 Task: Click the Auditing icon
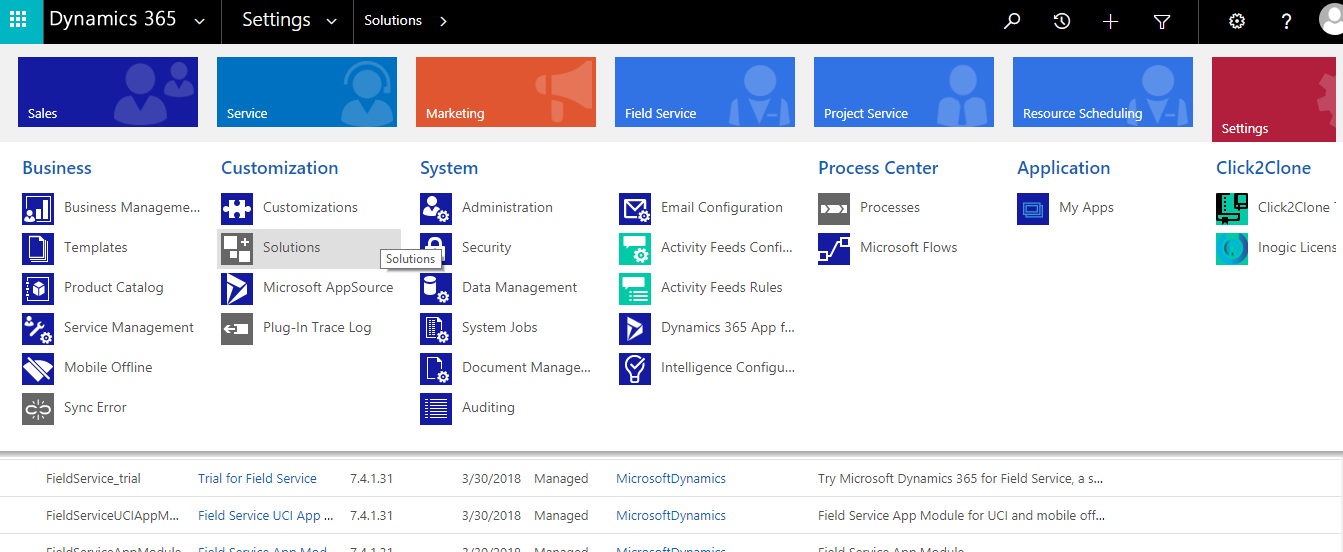click(436, 409)
